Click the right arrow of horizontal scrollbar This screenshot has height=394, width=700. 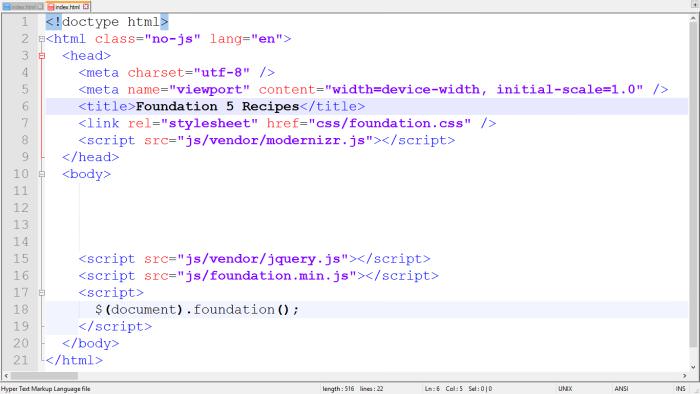tap(684, 376)
